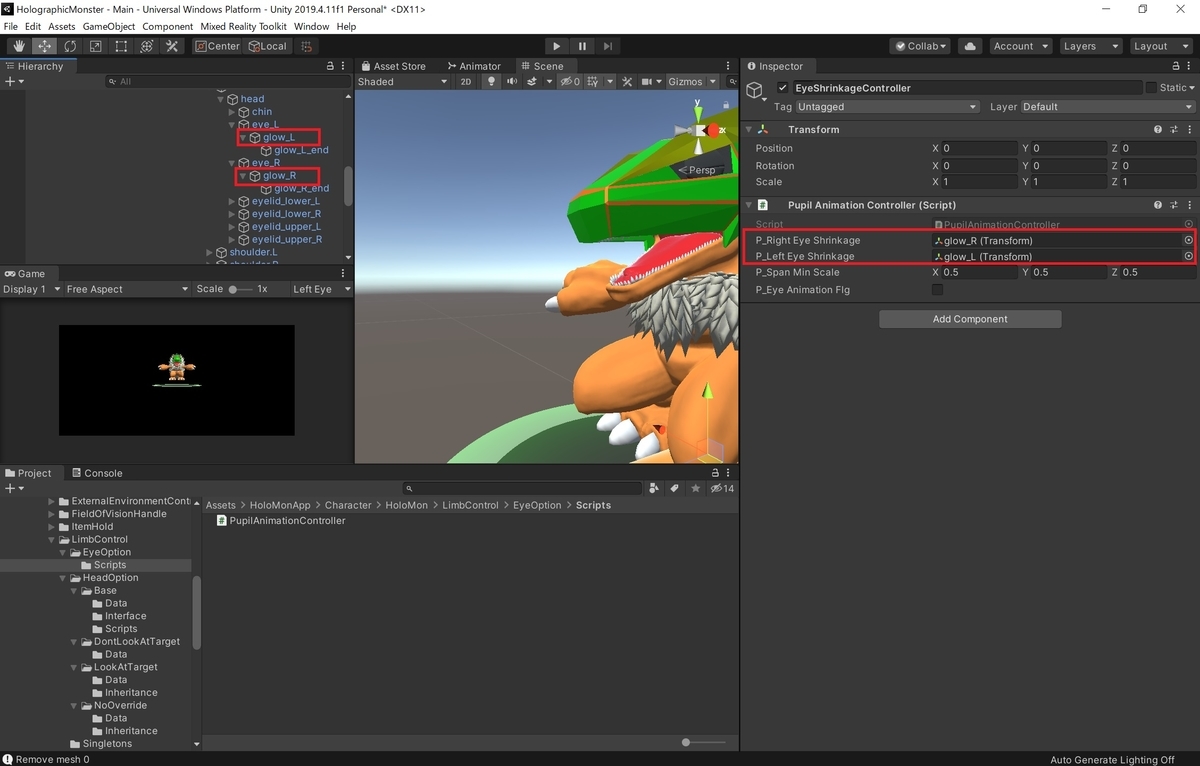Select the Move tool
This screenshot has width=1200, height=766.
click(x=45, y=46)
